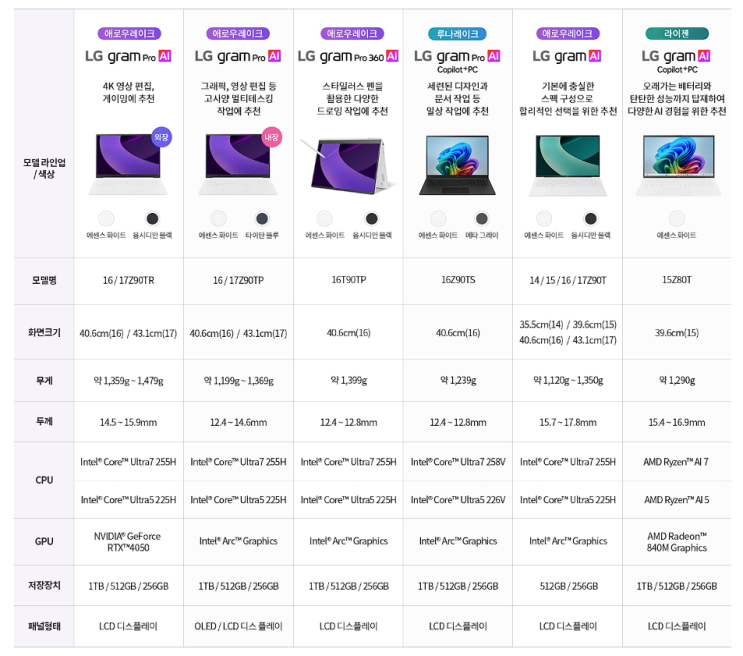Click model name 16 / 17Z90TR
This screenshot has width=743, height=656.
pos(128,281)
